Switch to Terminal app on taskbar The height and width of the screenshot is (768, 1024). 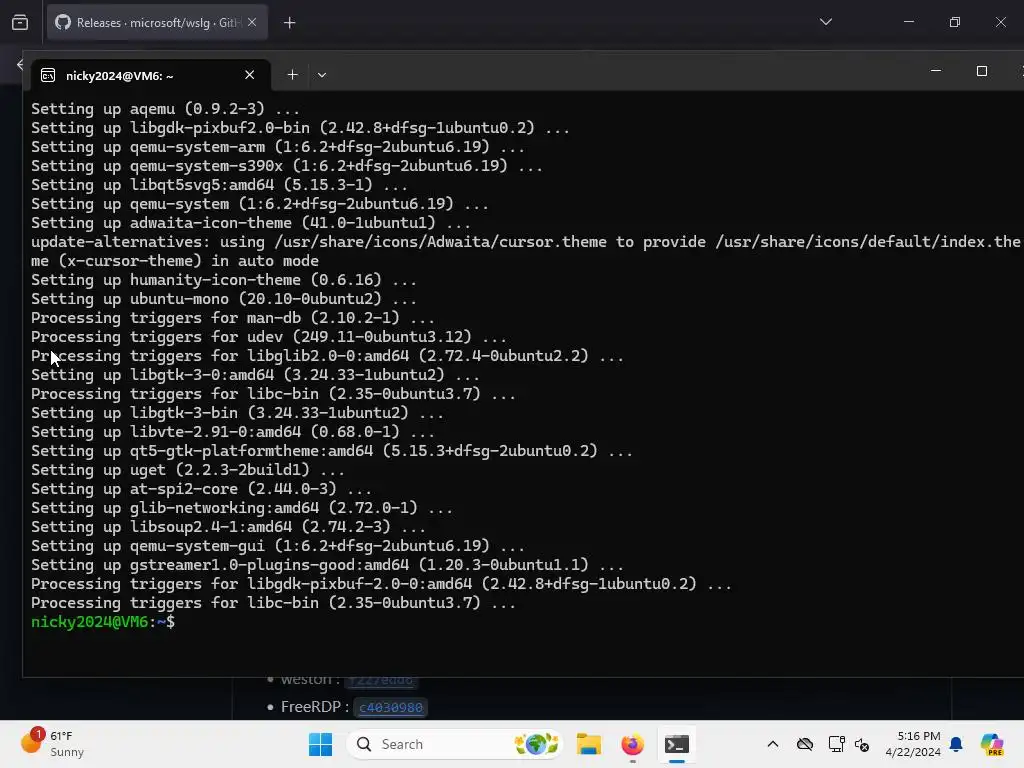[x=677, y=744]
